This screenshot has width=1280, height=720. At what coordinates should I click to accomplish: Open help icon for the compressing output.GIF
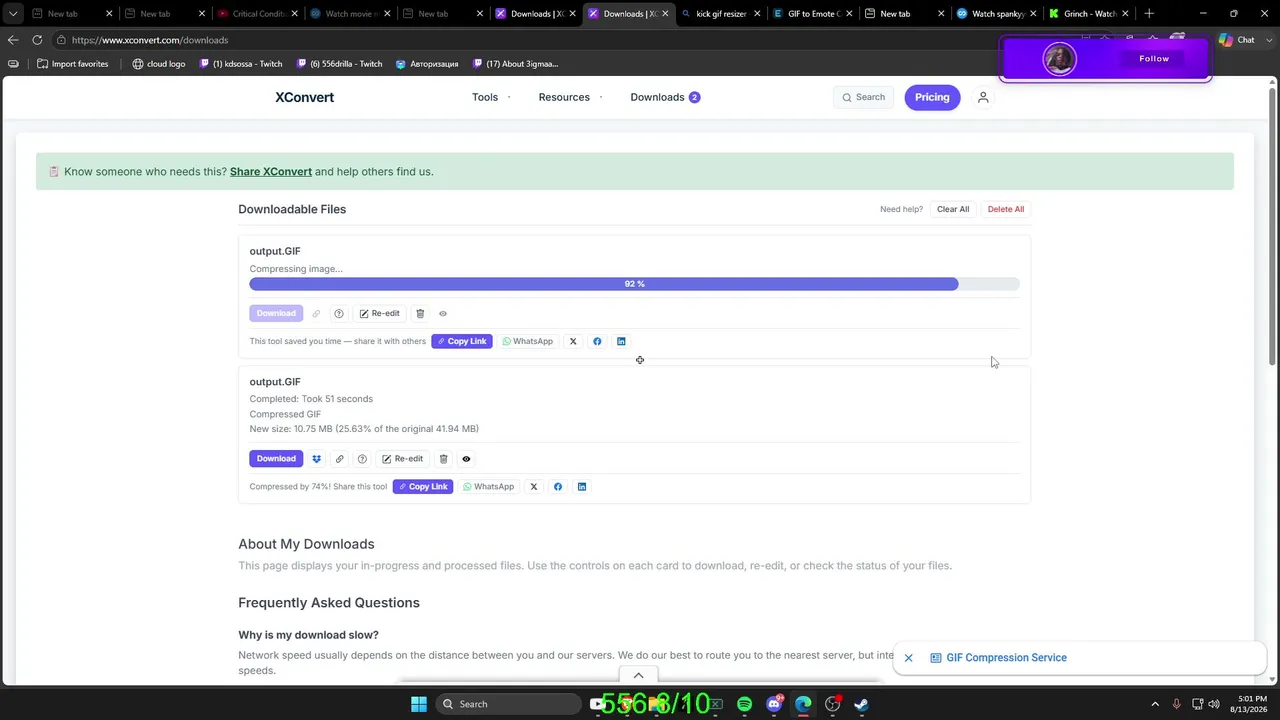tap(339, 314)
